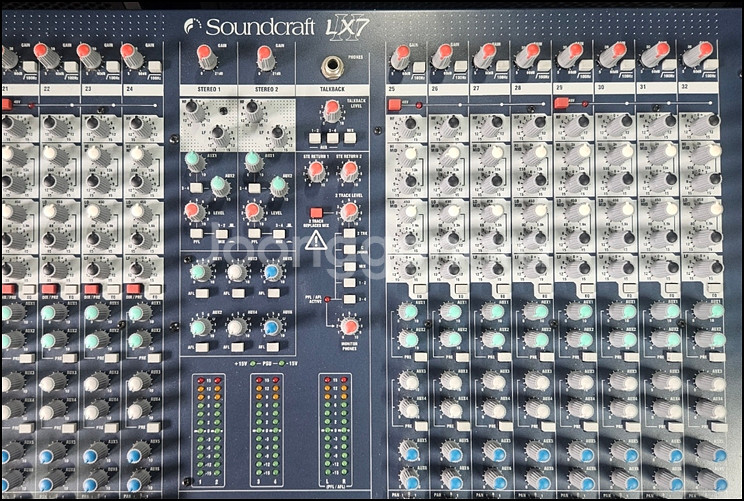This screenshot has height=501, width=744.
Task: Turn the channel 25 AUX1 green knob
Action: (x=408, y=312)
